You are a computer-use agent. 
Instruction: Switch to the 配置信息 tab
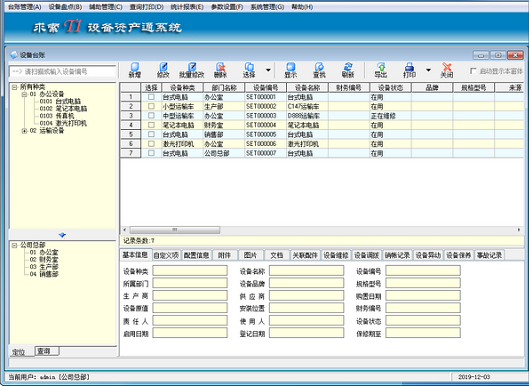pyautogui.click(x=196, y=255)
